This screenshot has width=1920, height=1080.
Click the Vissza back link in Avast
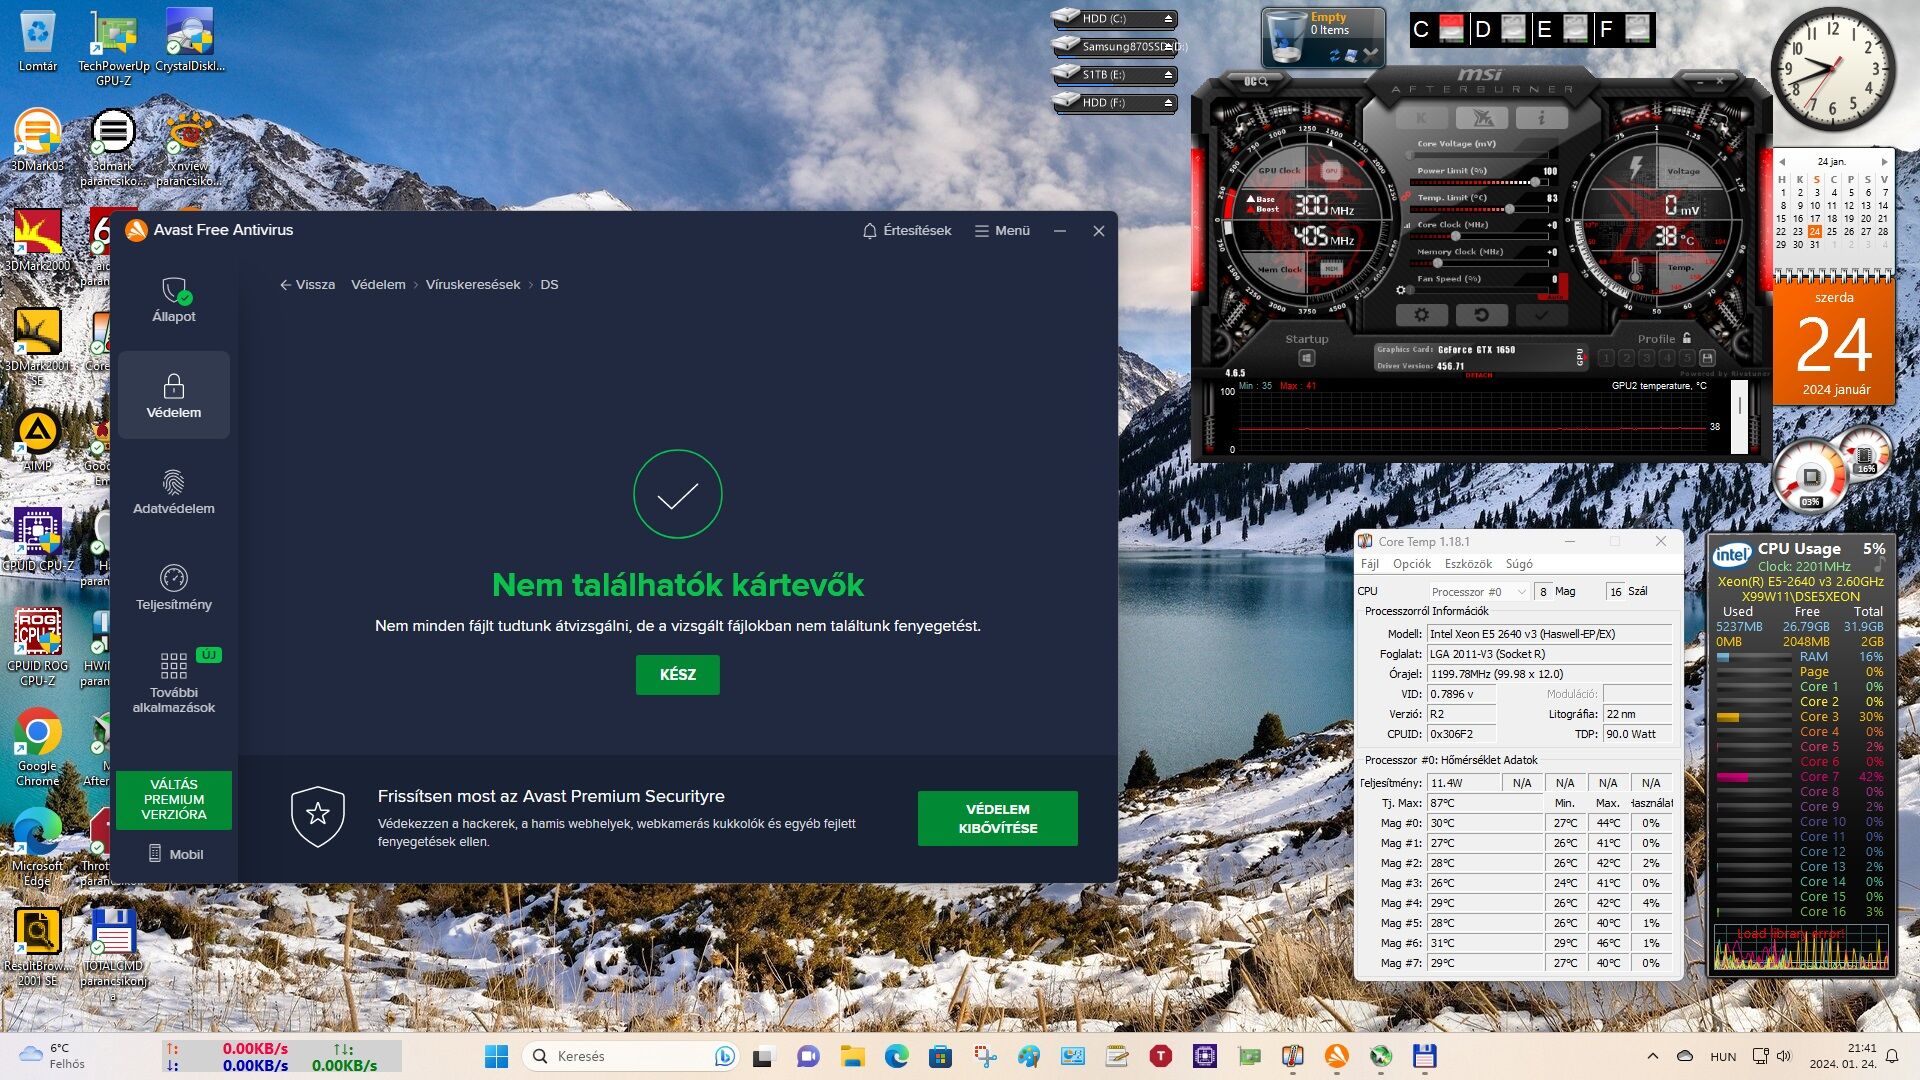pyautogui.click(x=307, y=285)
